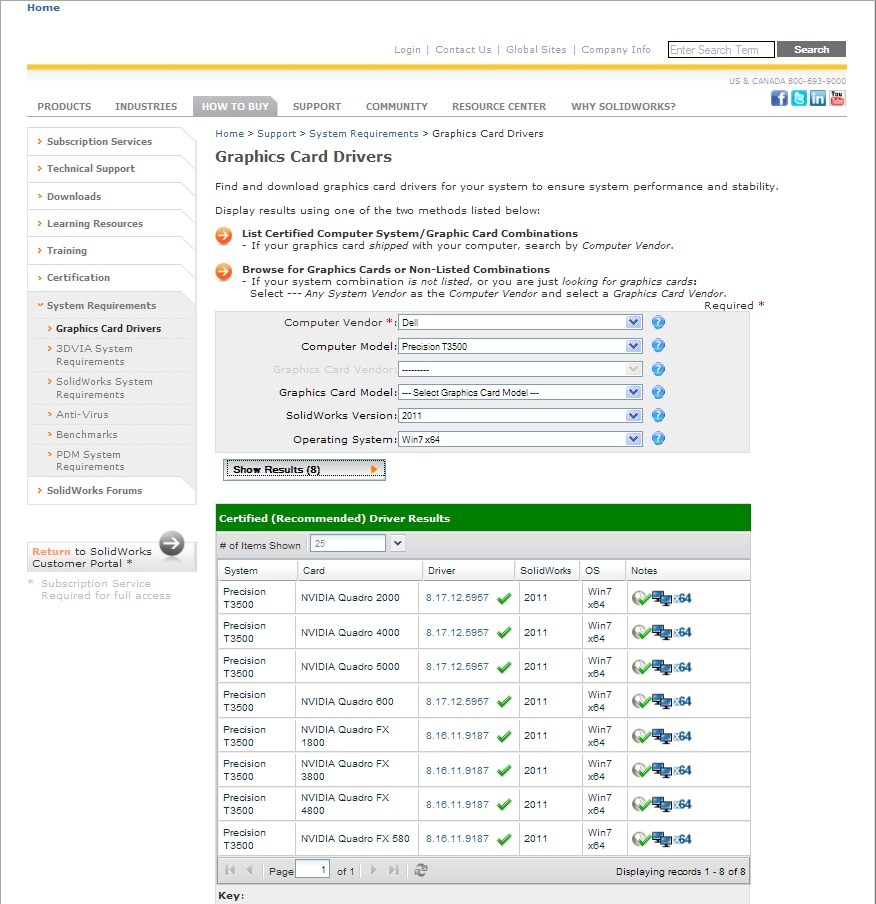
Task: Open the COMMUNITY menu
Action: point(397,107)
